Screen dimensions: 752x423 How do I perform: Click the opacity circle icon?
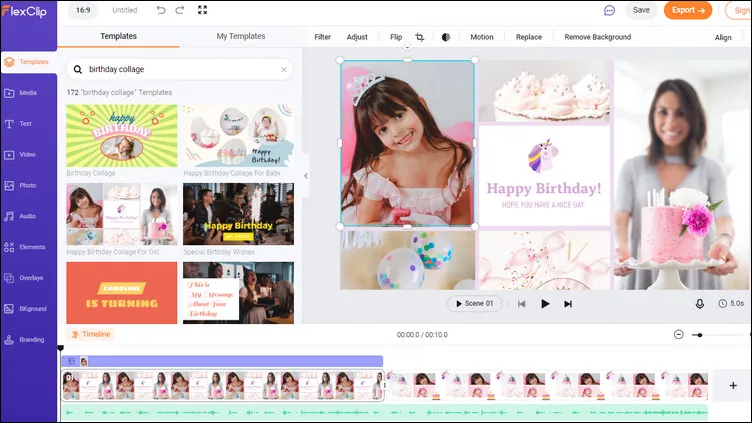pos(446,37)
